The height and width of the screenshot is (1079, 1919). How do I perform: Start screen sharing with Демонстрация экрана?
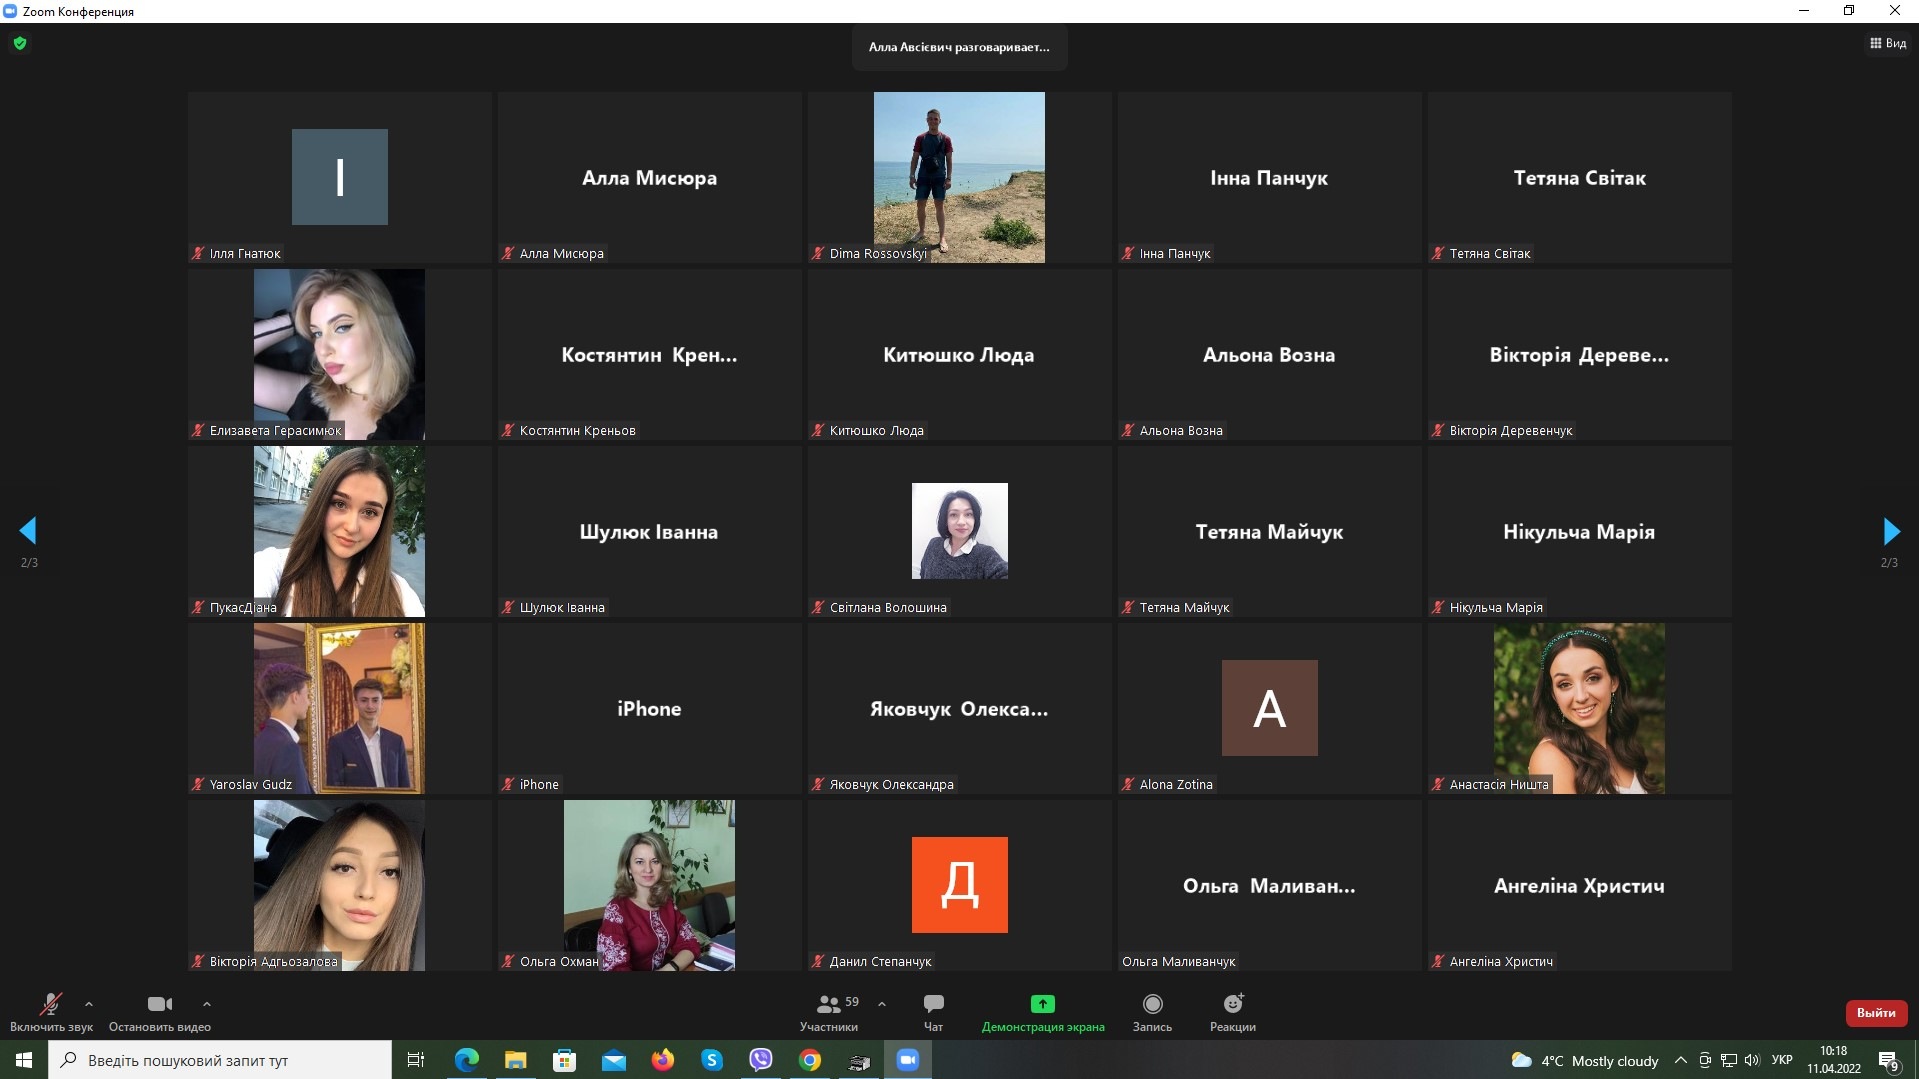[1042, 1011]
